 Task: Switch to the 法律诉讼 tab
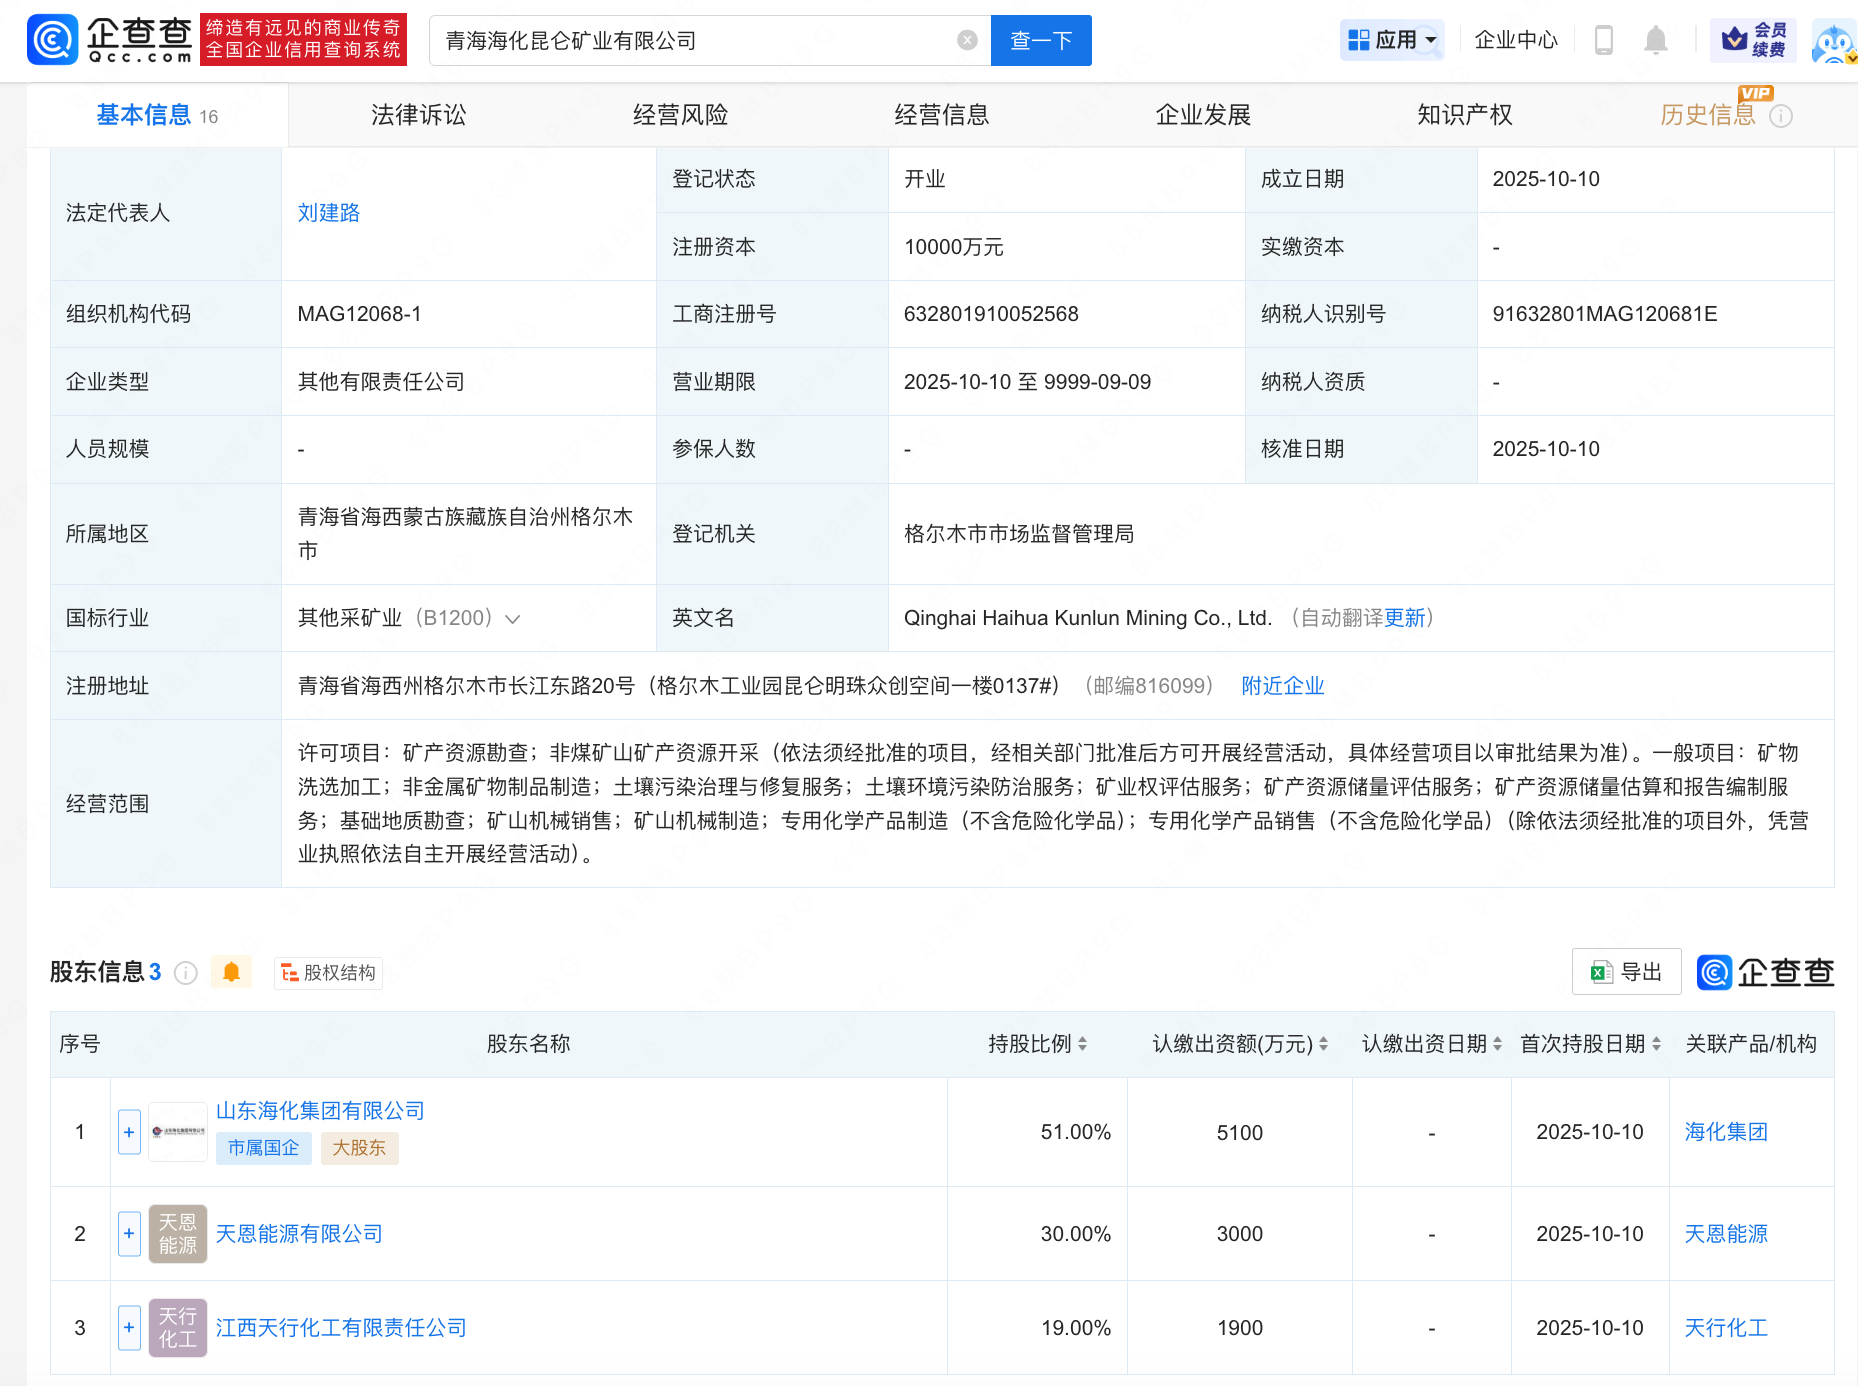pyautogui.click(x=418, y=115)
